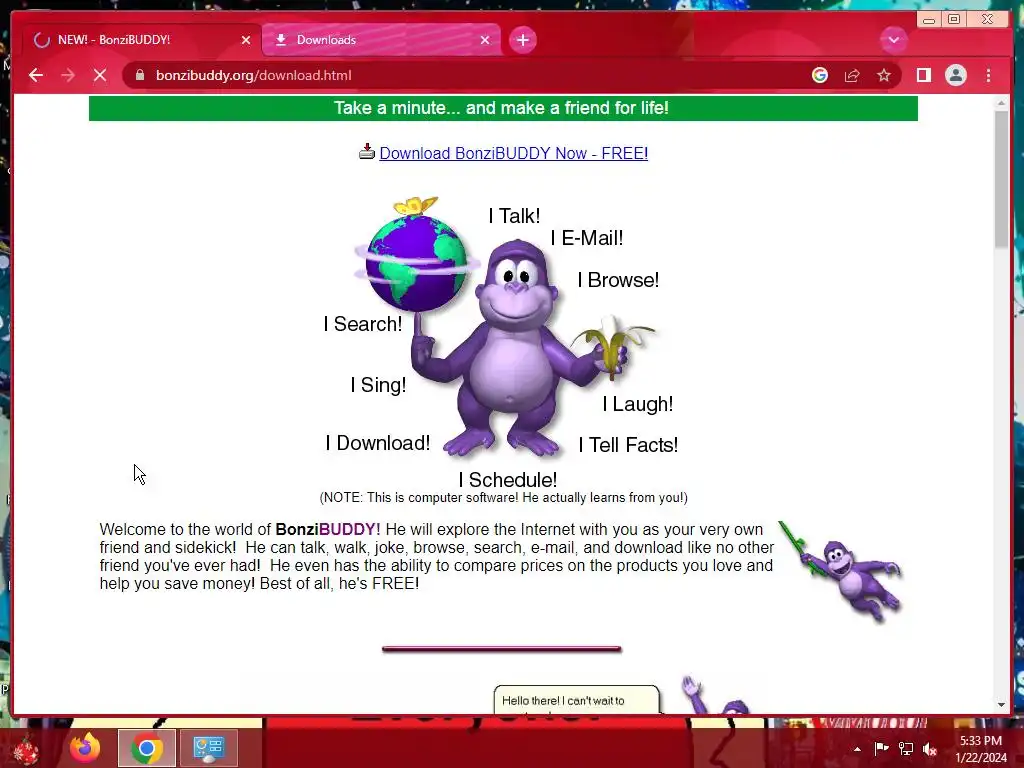Click the scrollbar down arrow

pyautogui.click(x=1001, y=705)
